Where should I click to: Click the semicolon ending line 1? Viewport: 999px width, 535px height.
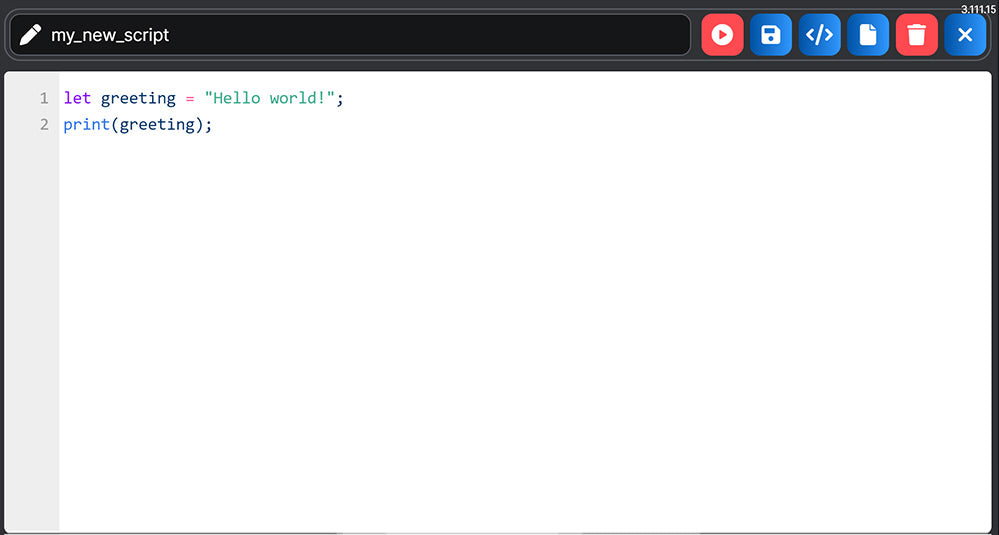pos(340,98)
